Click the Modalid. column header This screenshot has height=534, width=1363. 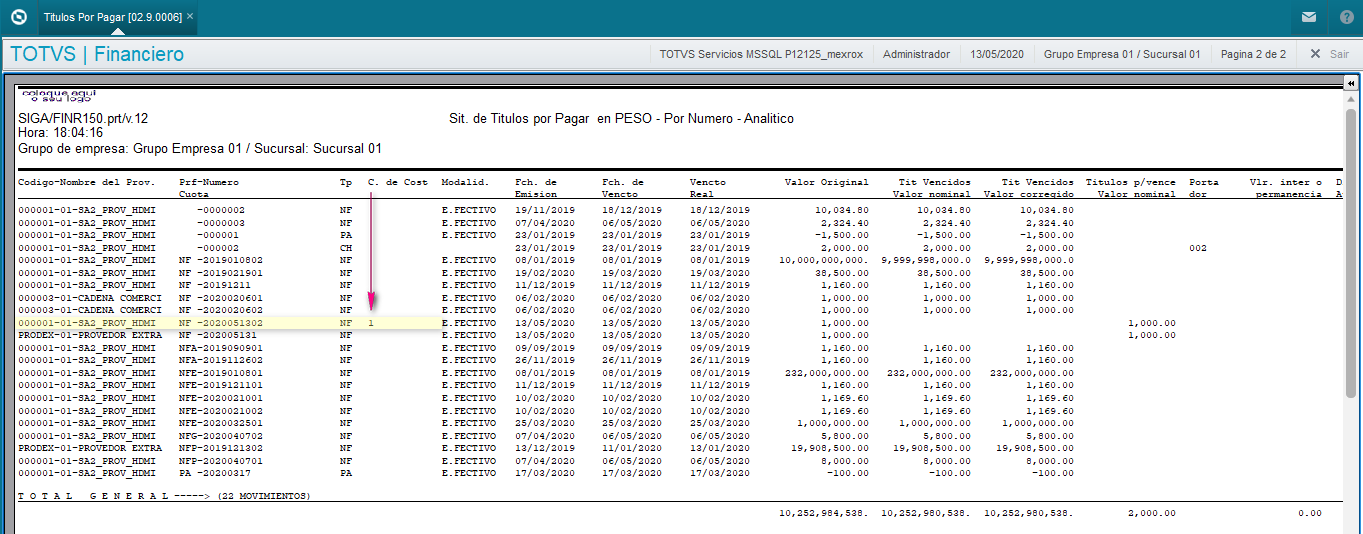click(x=465, y=182)
